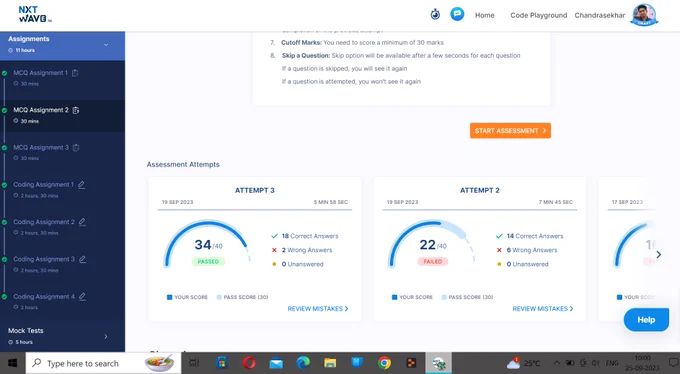Review mistakes for Attempt 3
Image resolution: width=680 pixels, height=374 pixels.
coord(317,309)
